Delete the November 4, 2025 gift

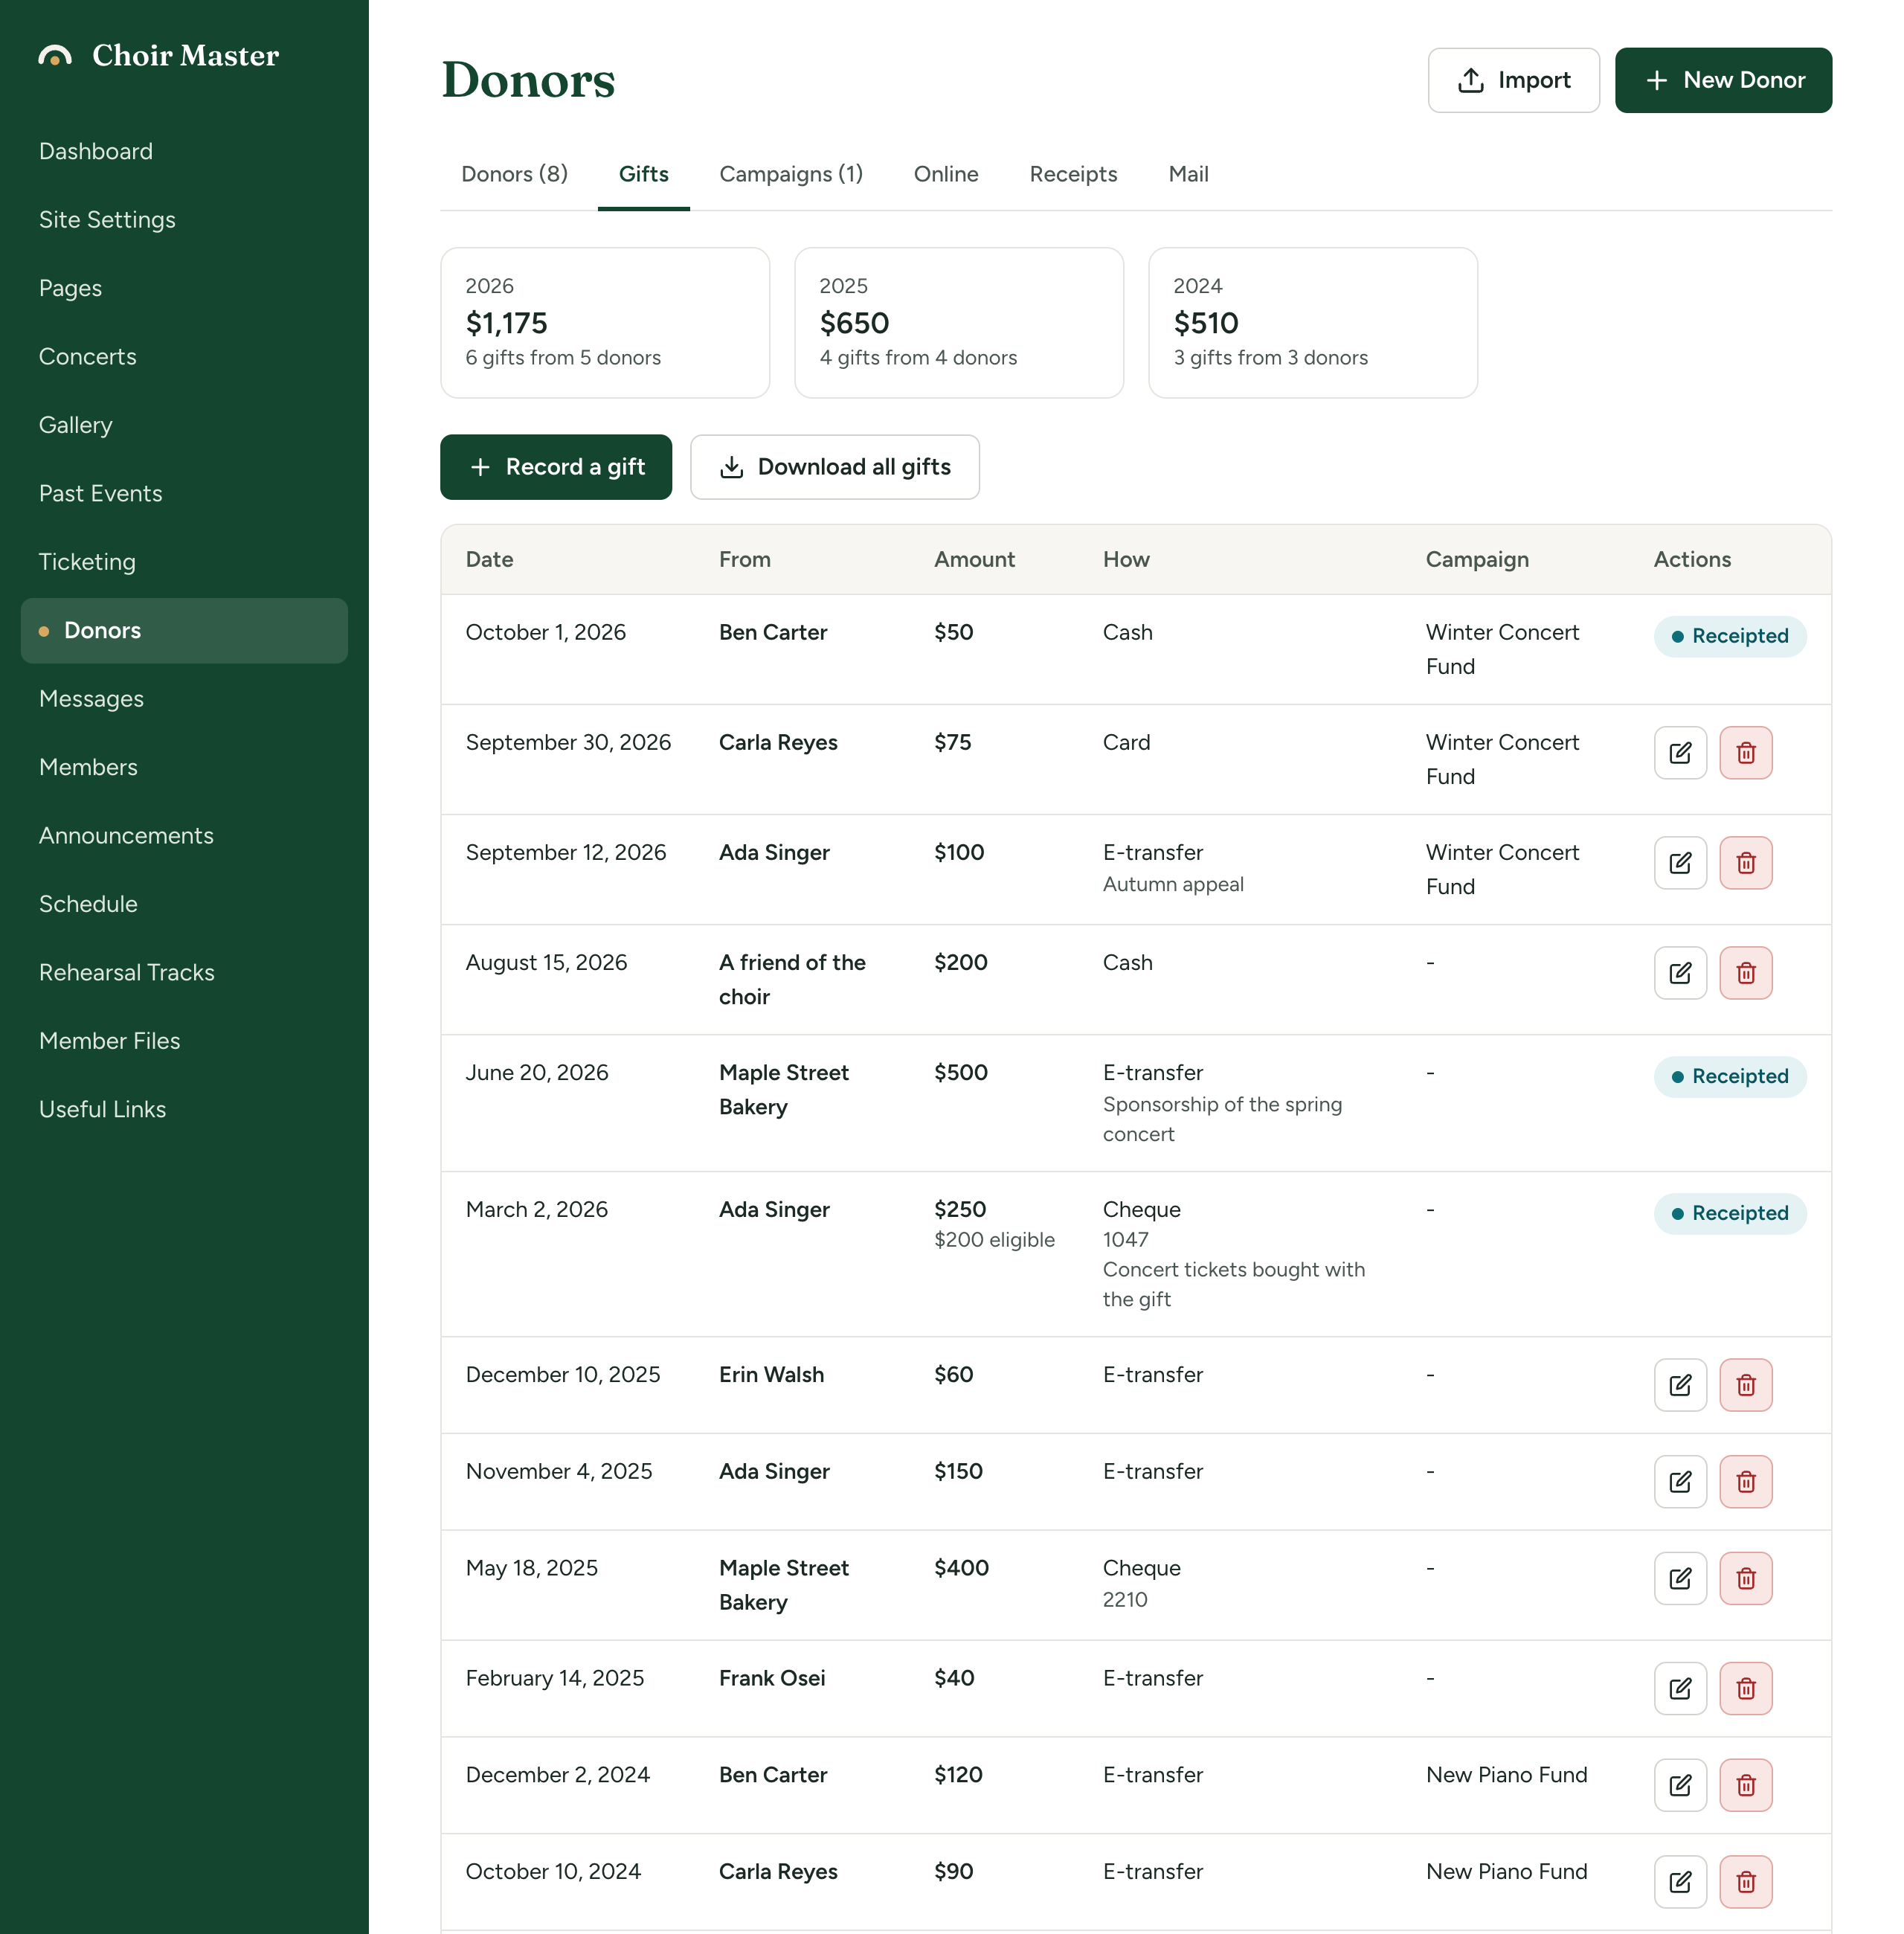(1746, 1482)
